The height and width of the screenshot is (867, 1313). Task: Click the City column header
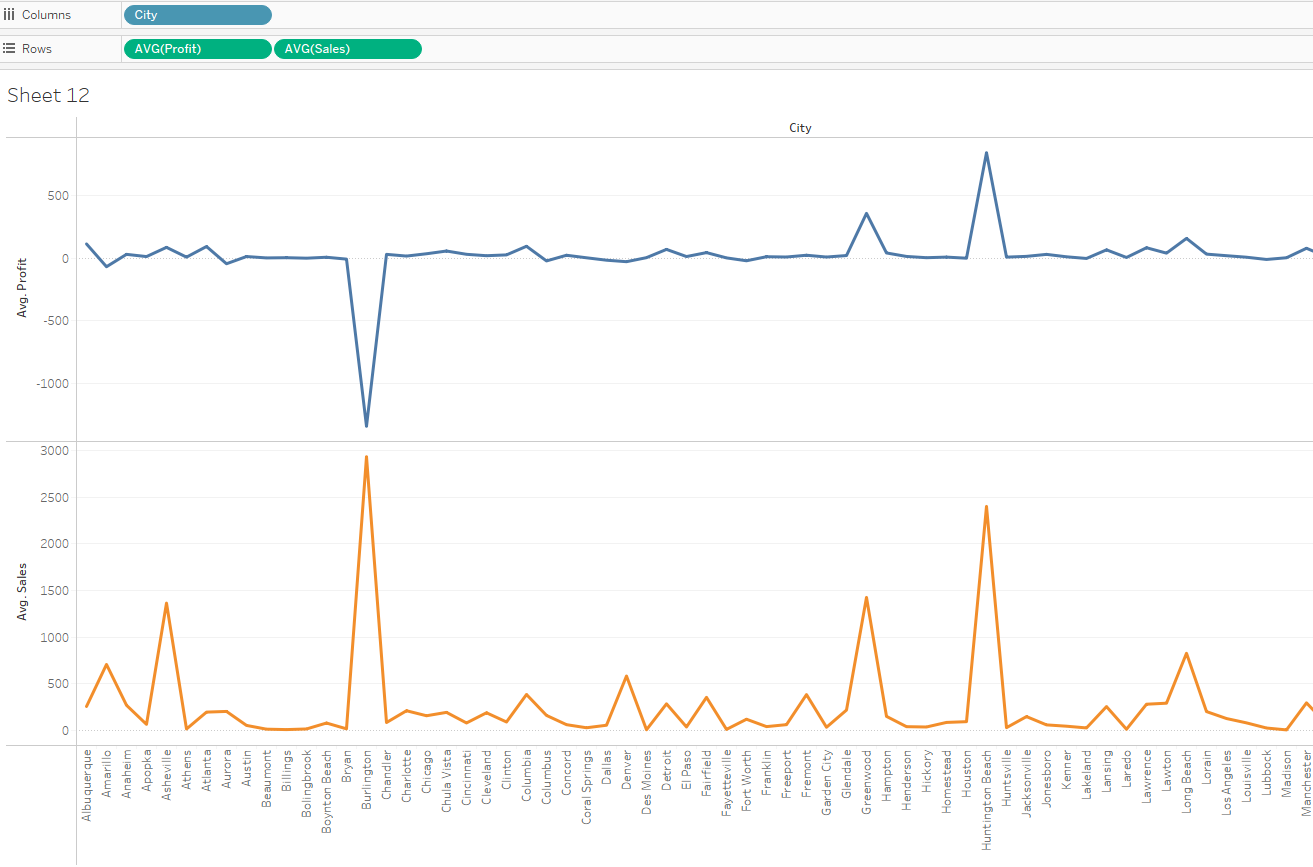coord(799,127)
